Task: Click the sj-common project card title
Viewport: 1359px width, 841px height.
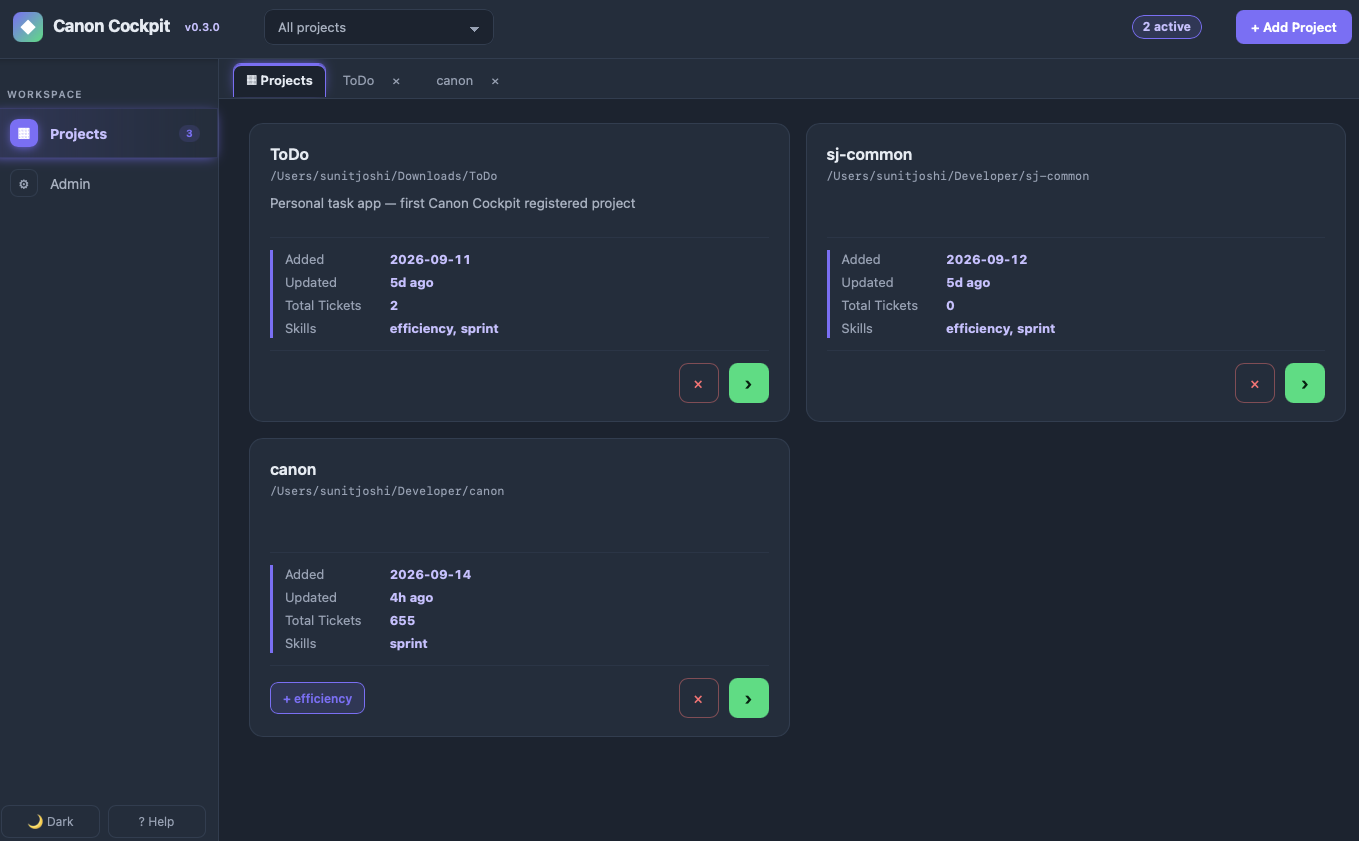Action: click(x=869, y=154)
